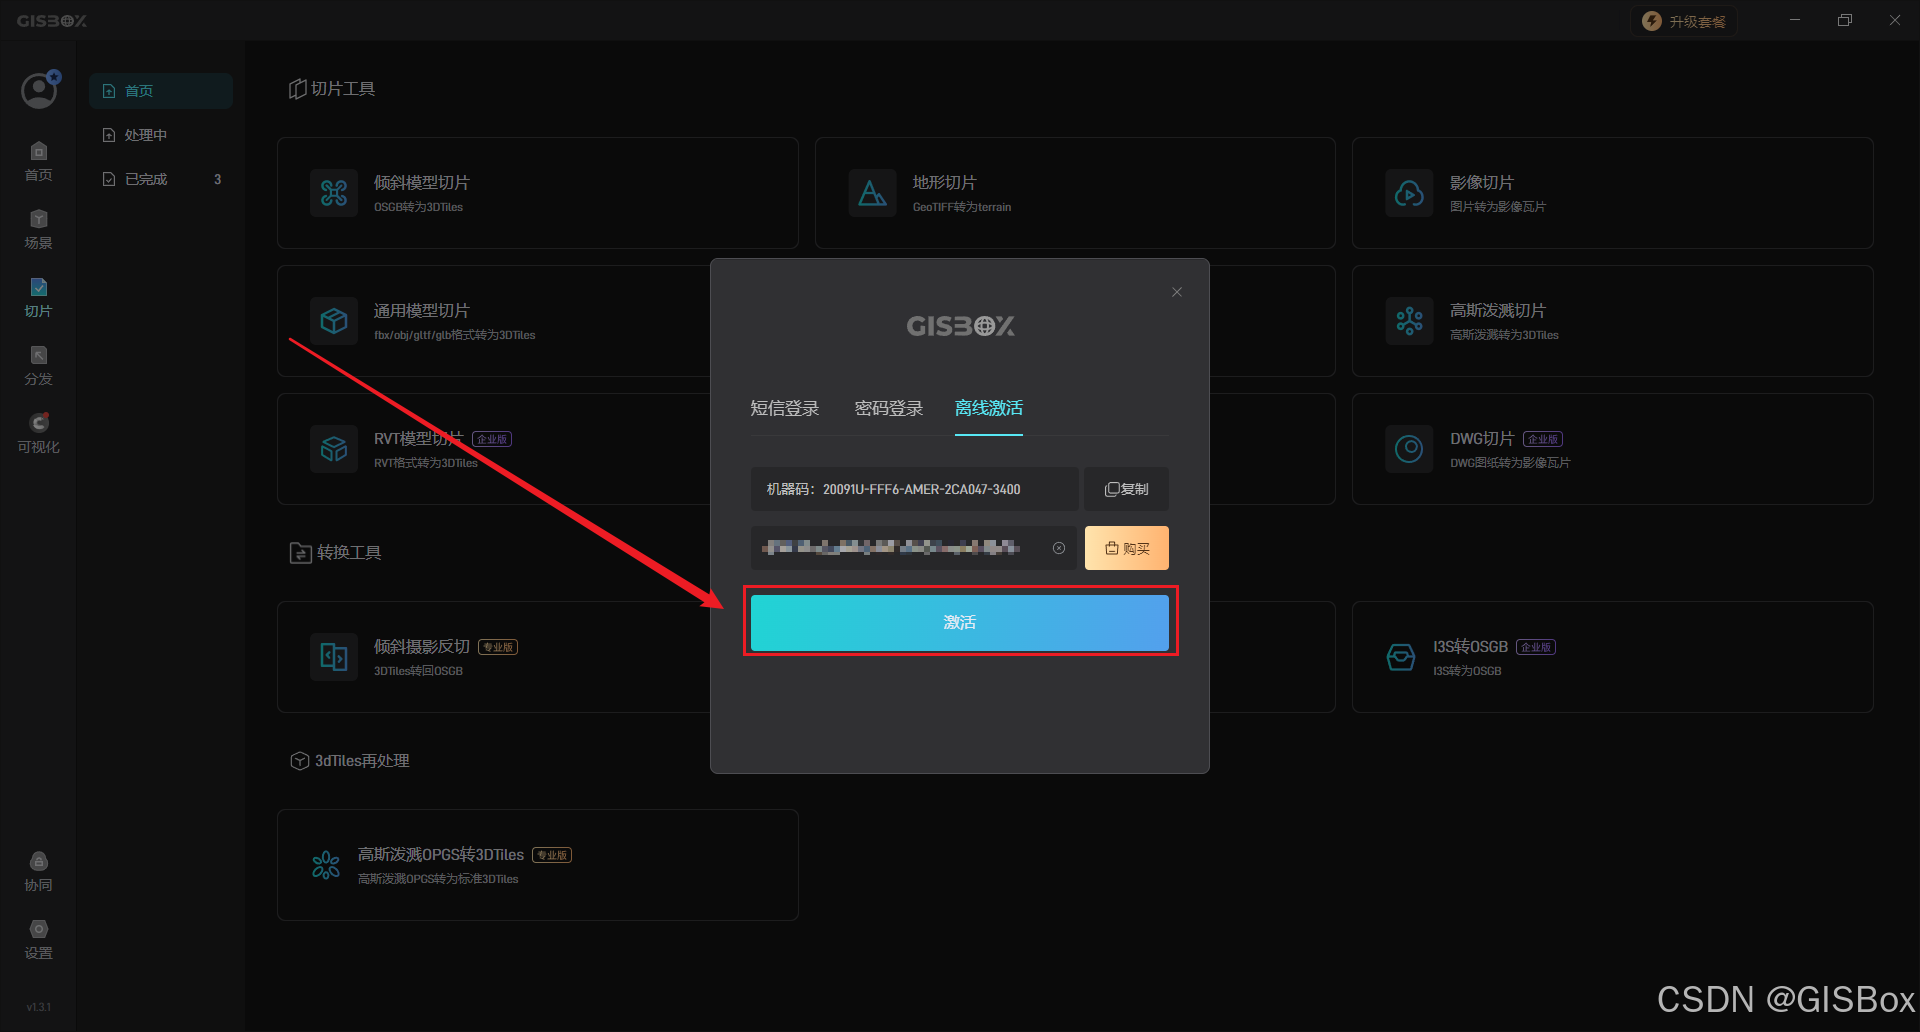
Task: Click the 倾斜模型切片 drone icon
Action: tap(334, 193)
